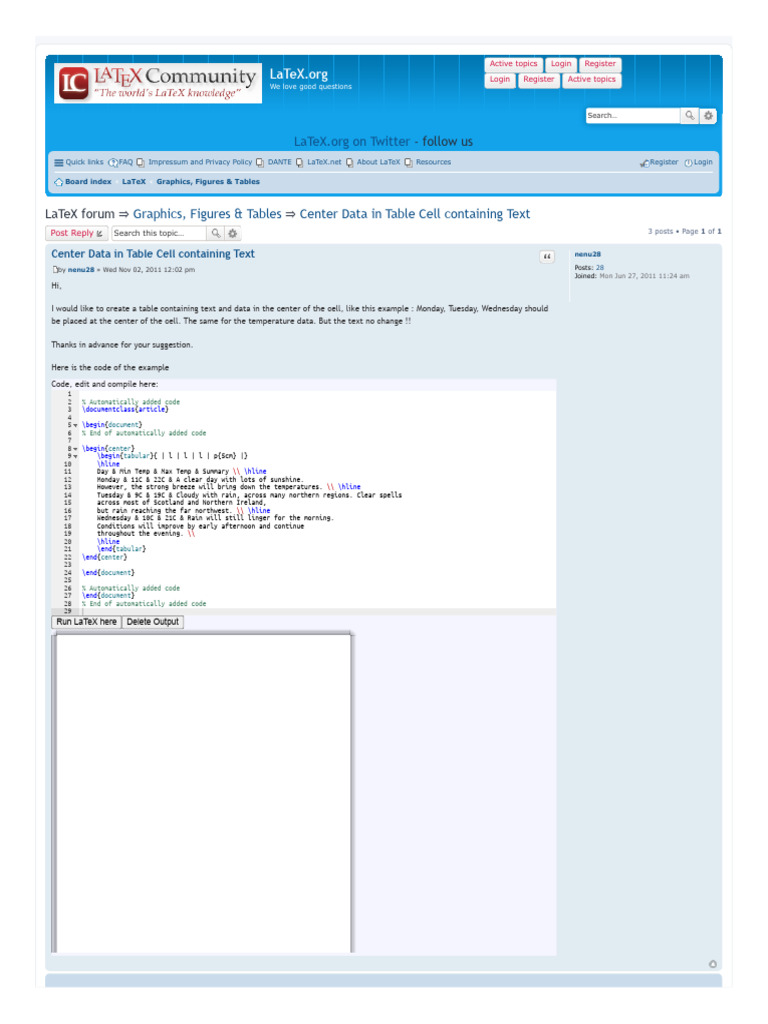
Task: Click gear icon next to Search this topic
Action: coord(232,233)
